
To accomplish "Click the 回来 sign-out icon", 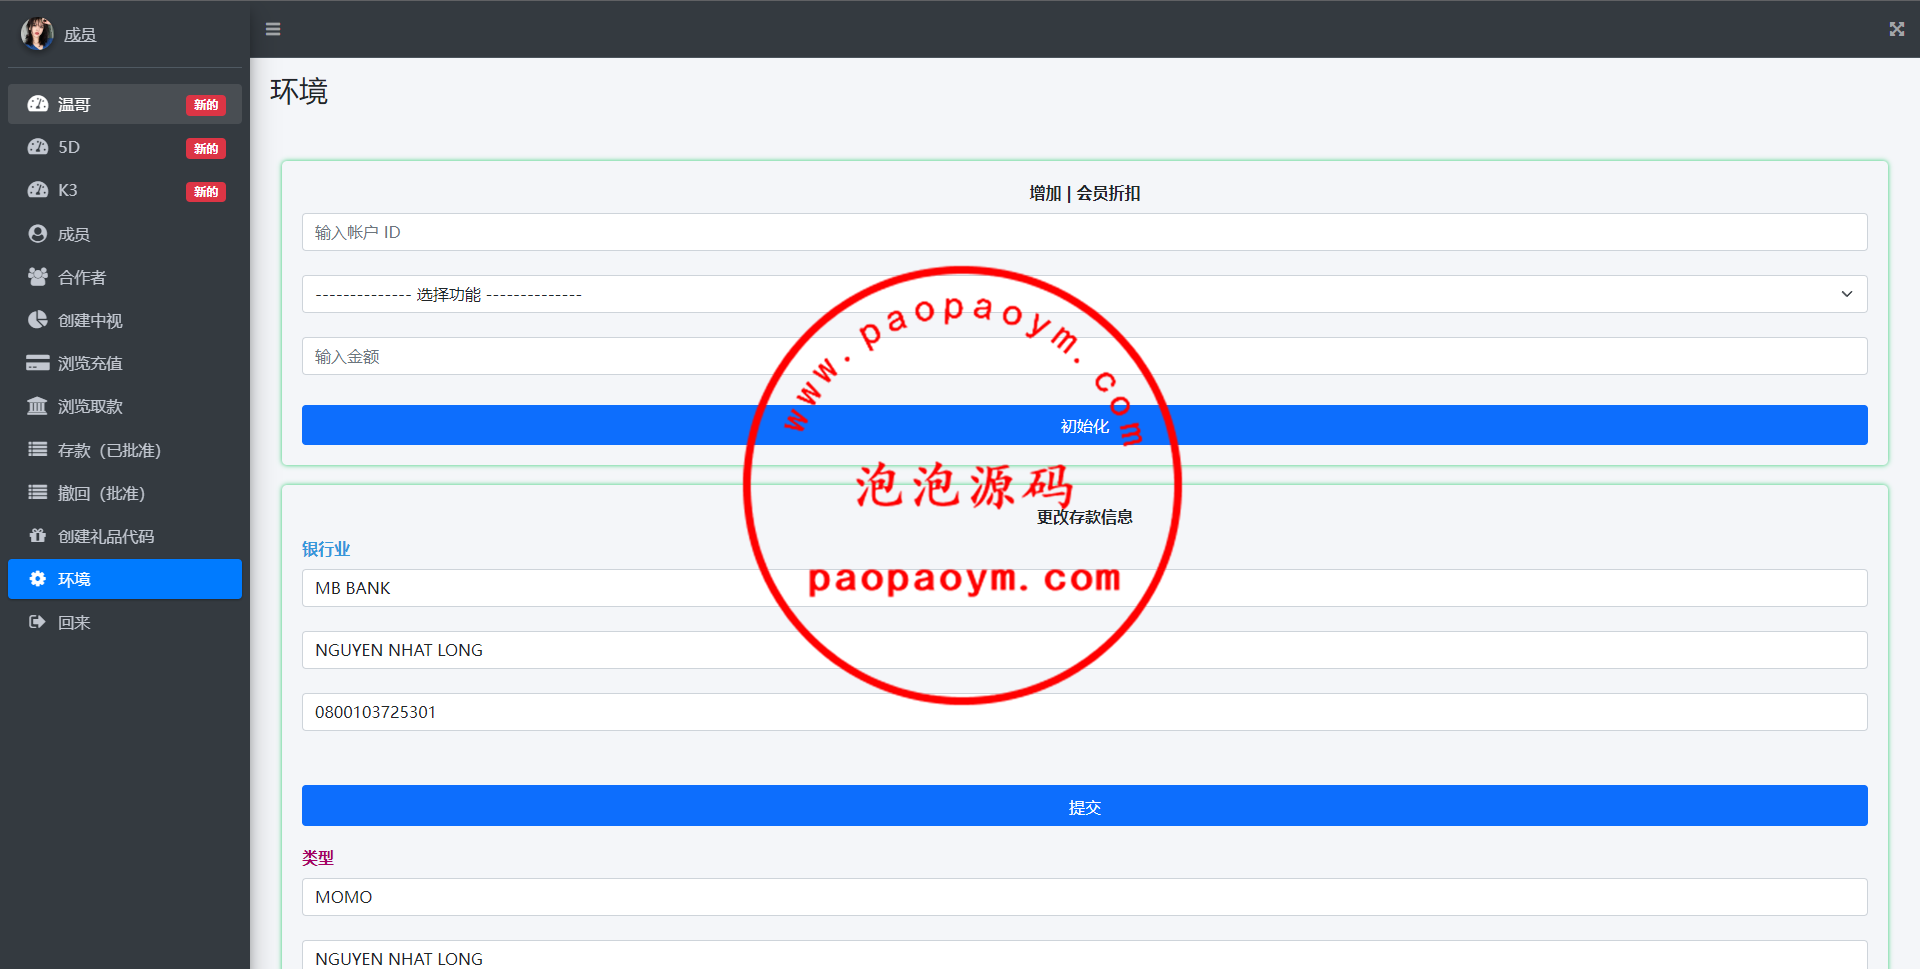I will click(38, 622).
